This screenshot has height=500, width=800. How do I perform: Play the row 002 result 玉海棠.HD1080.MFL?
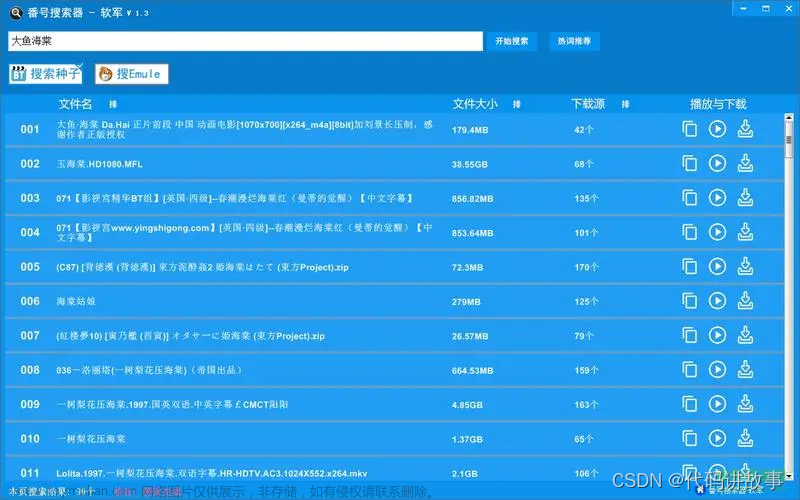[717, 163]
